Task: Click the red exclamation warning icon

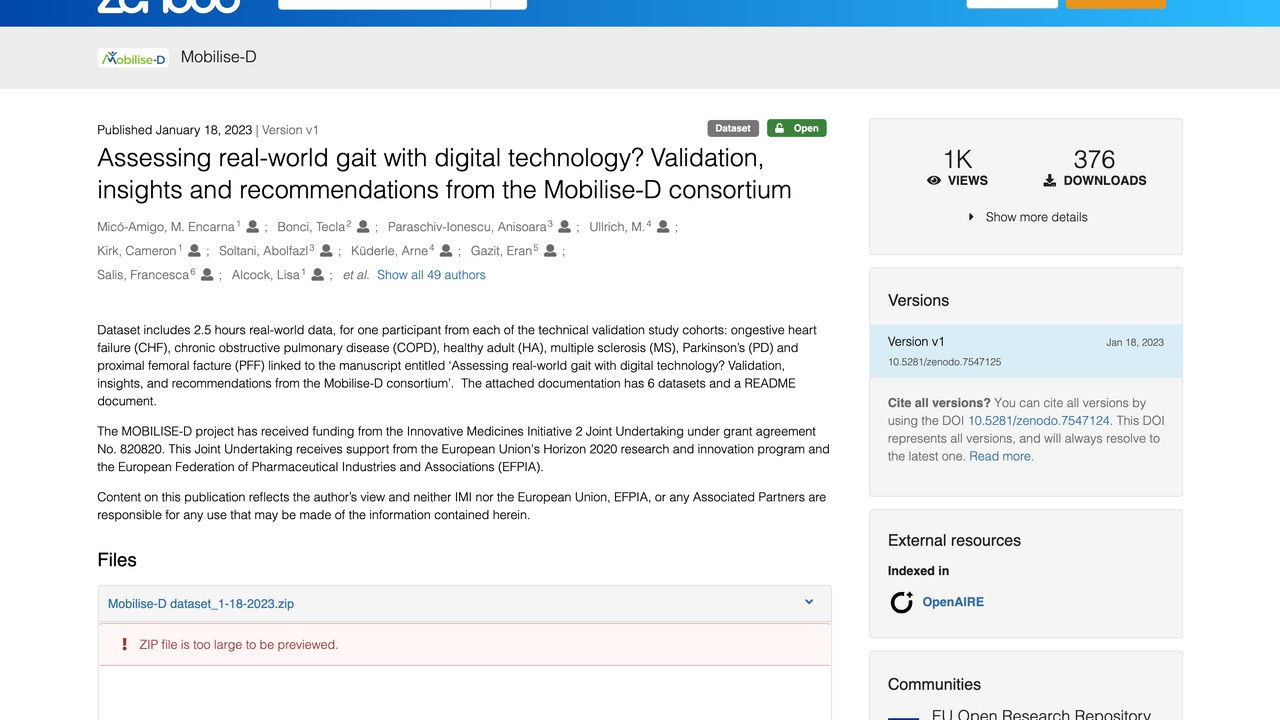Action: (x=125, y=645)
